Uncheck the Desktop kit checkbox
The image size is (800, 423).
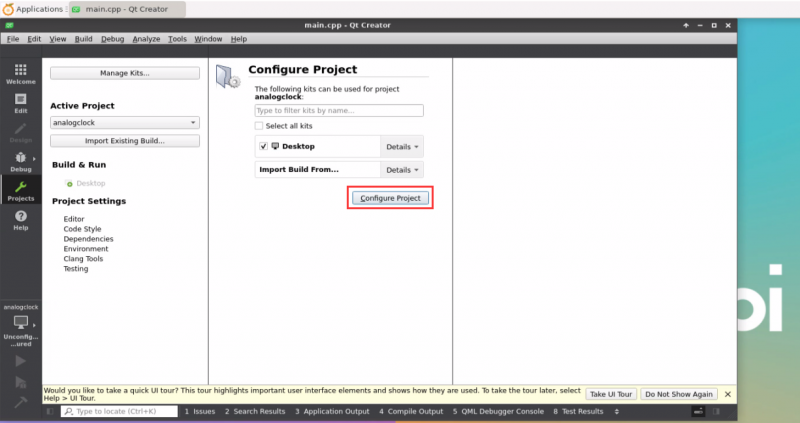tap(263, 146)
